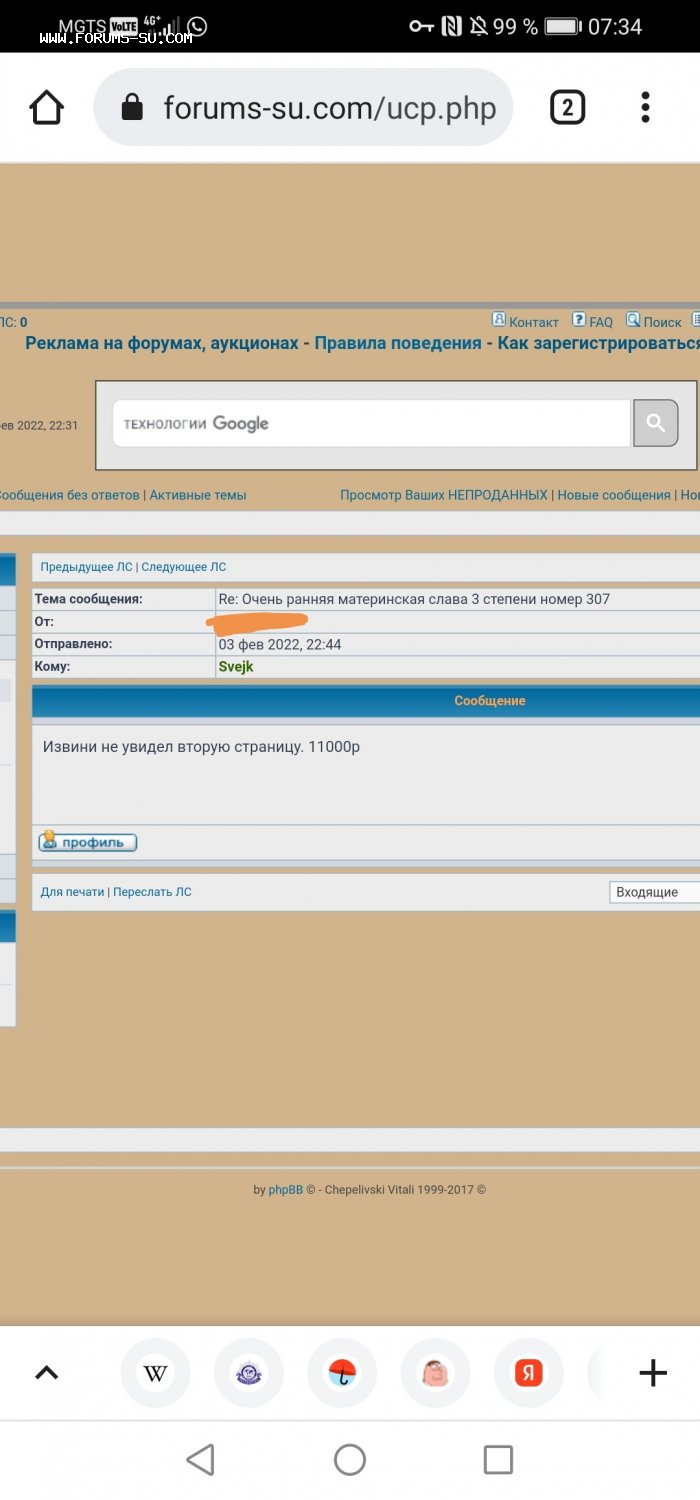
Task: Click the Google search magnifier button
Action: 655,423
